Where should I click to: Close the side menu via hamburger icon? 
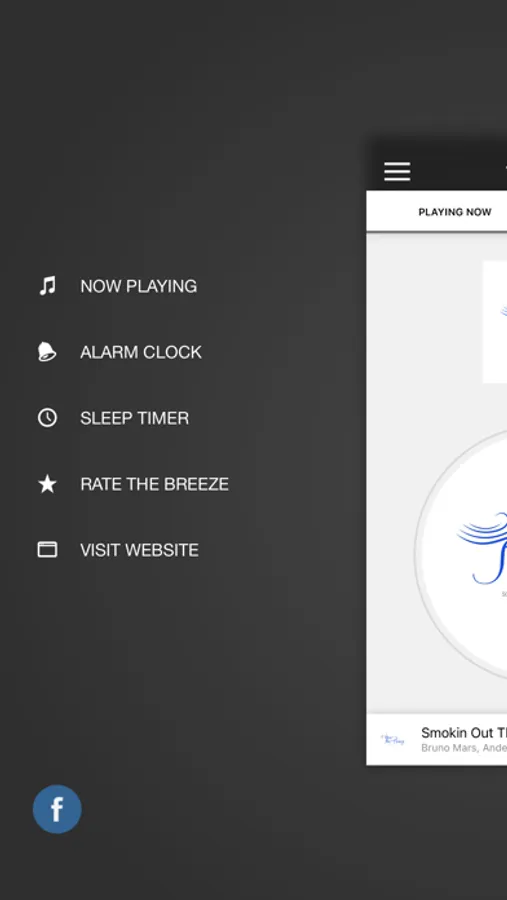[x=397, y=171]
